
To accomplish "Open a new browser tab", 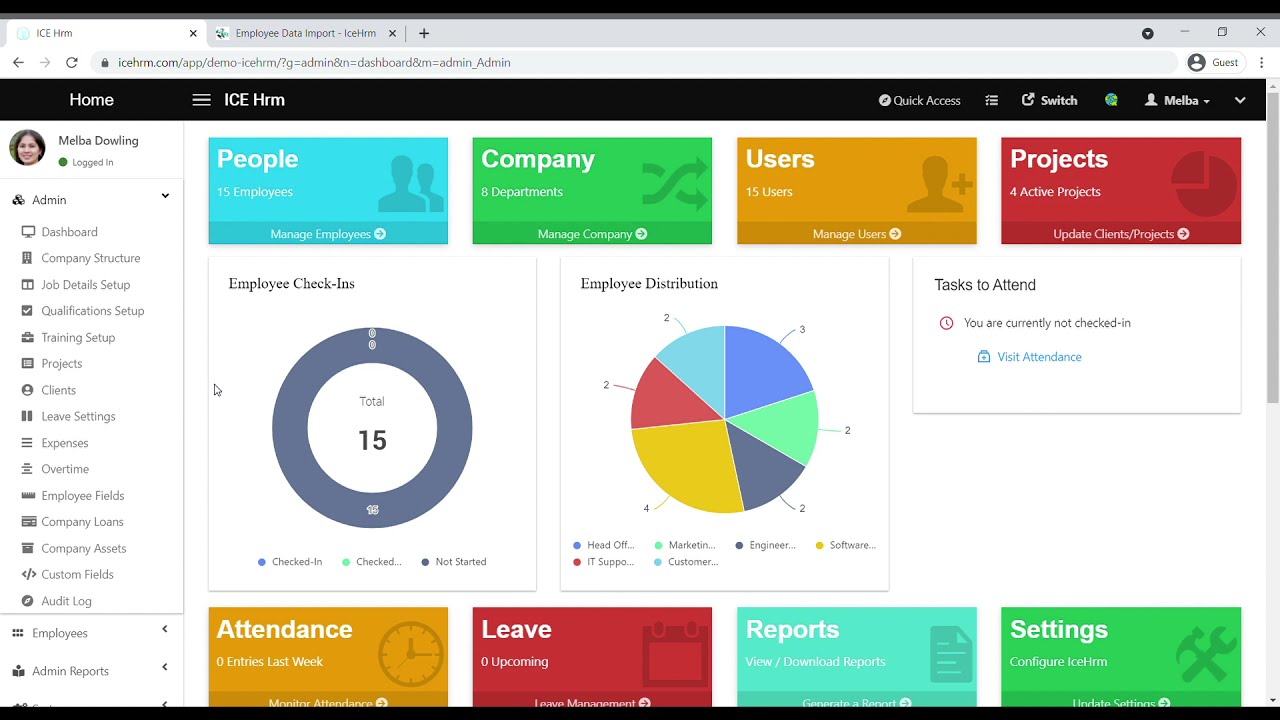I will click(x=424, y=33).
